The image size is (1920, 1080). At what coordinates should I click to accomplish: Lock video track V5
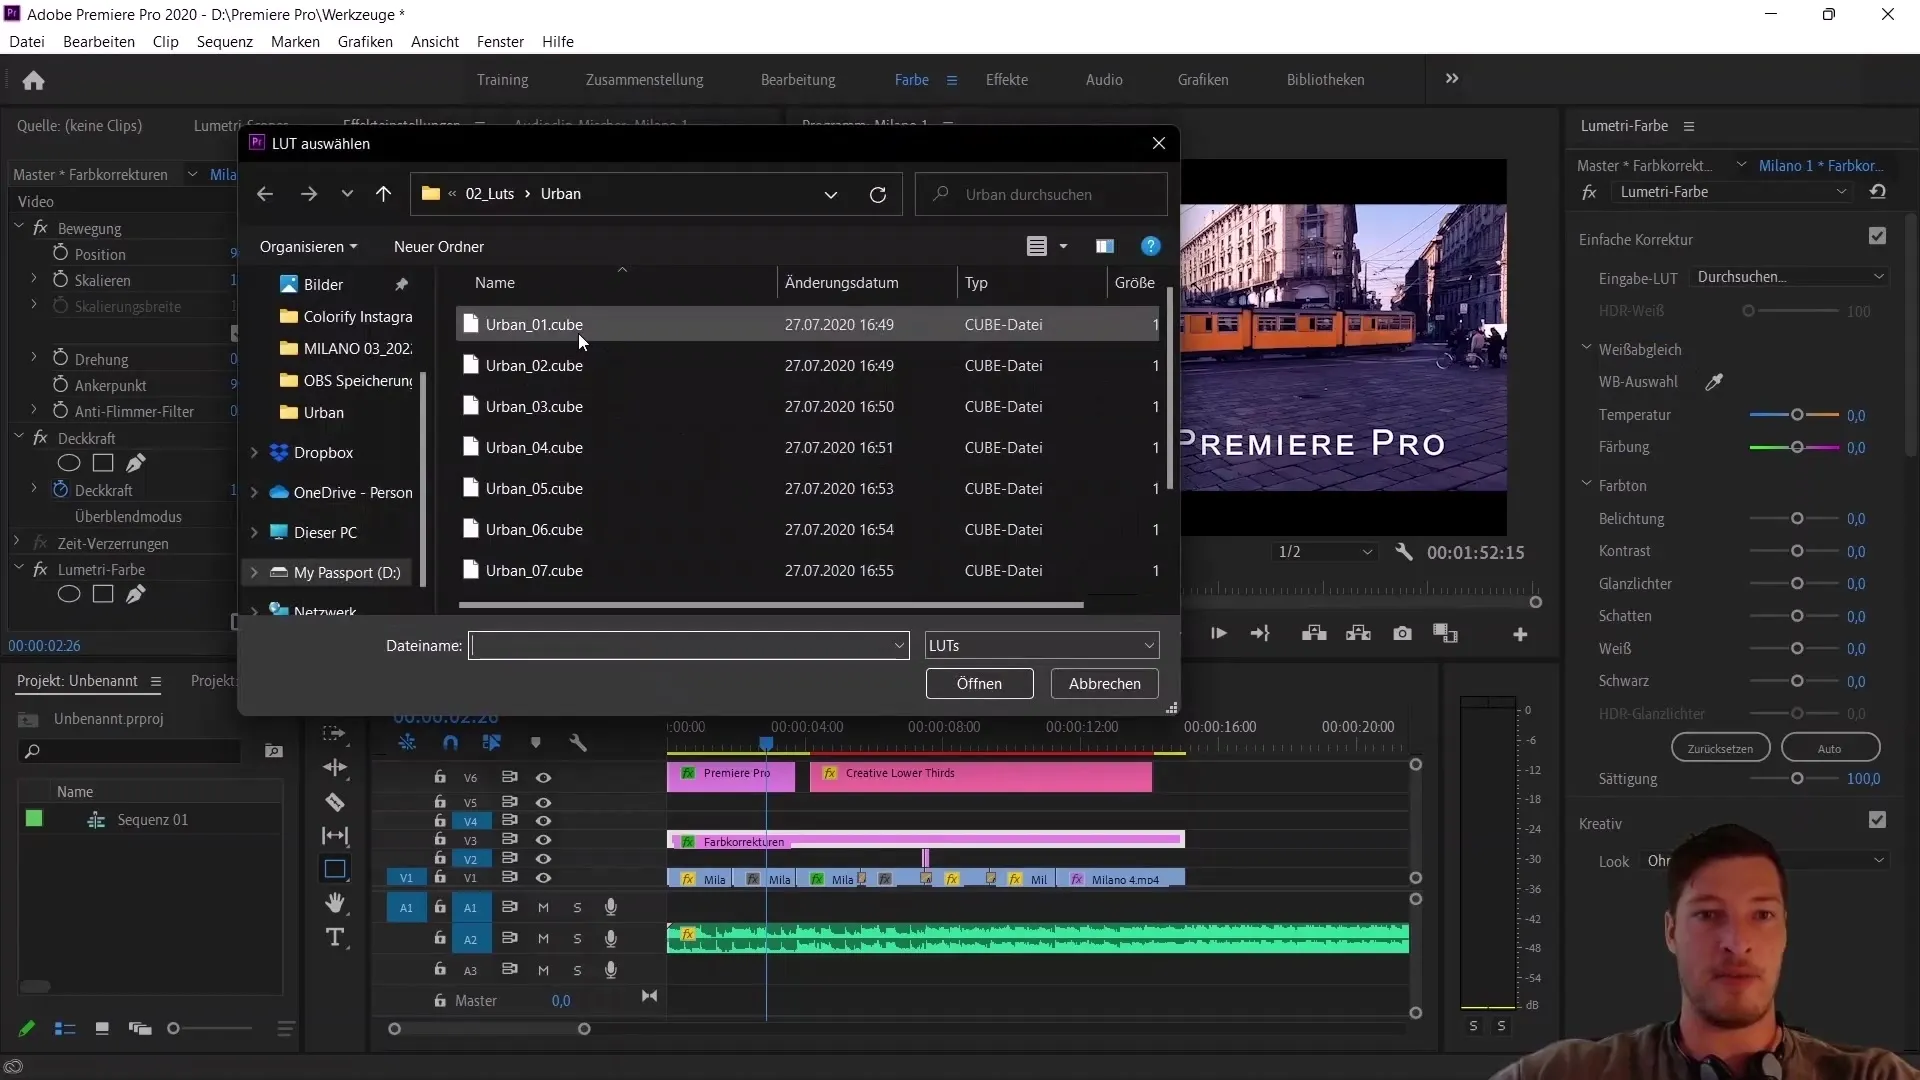click(x=439, y=802)
